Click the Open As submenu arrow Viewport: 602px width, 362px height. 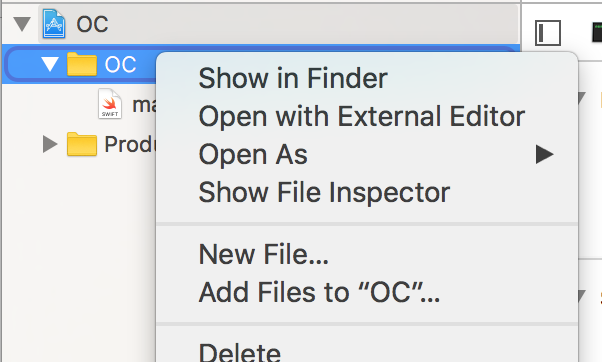[544, 154]
